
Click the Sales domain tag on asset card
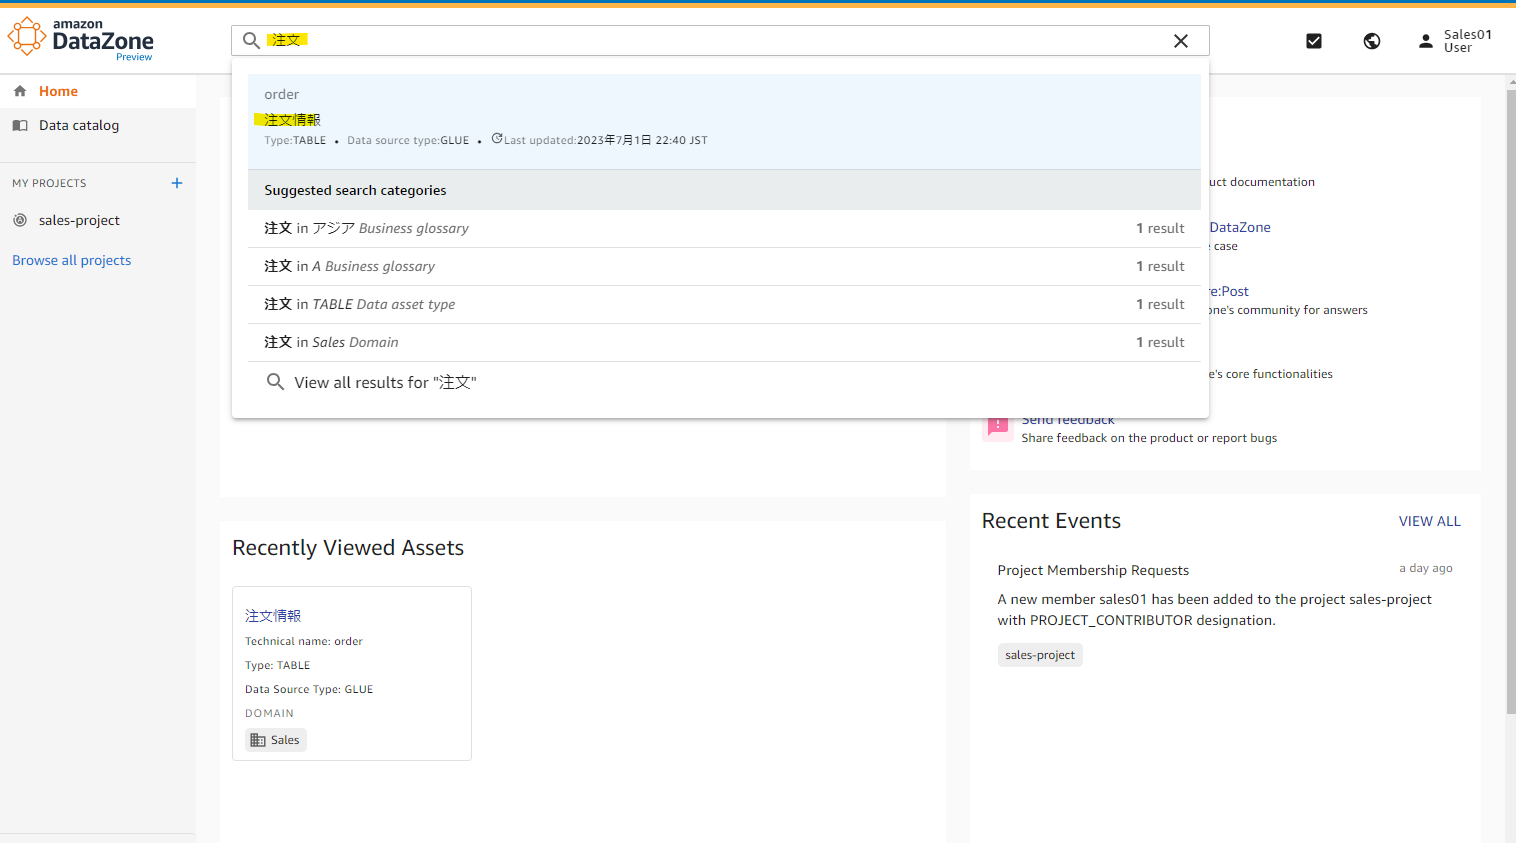tap(276, 740)
